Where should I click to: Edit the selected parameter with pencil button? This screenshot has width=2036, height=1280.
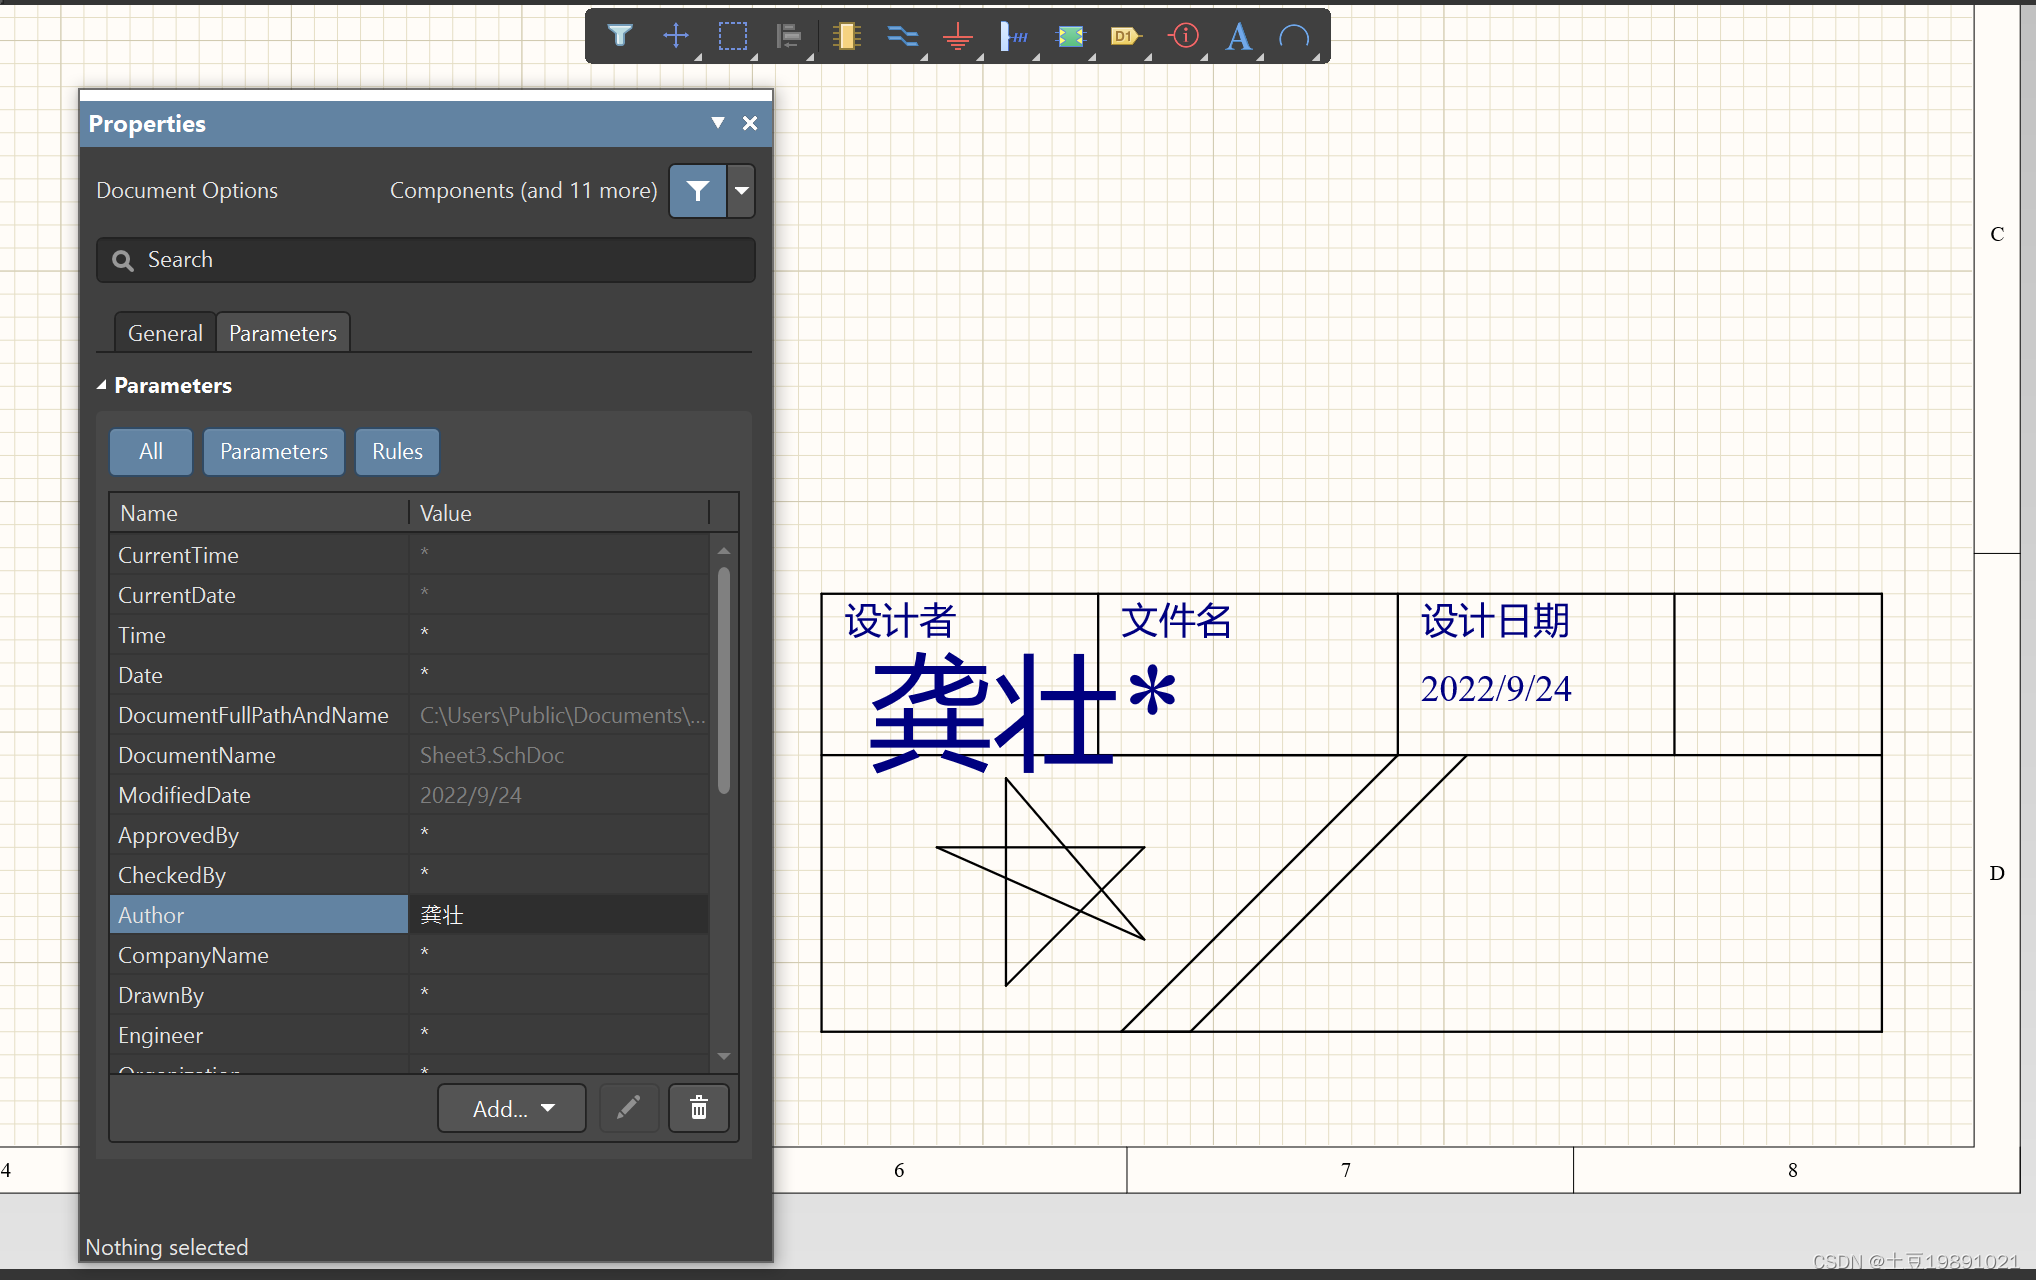pos(629,1108)
